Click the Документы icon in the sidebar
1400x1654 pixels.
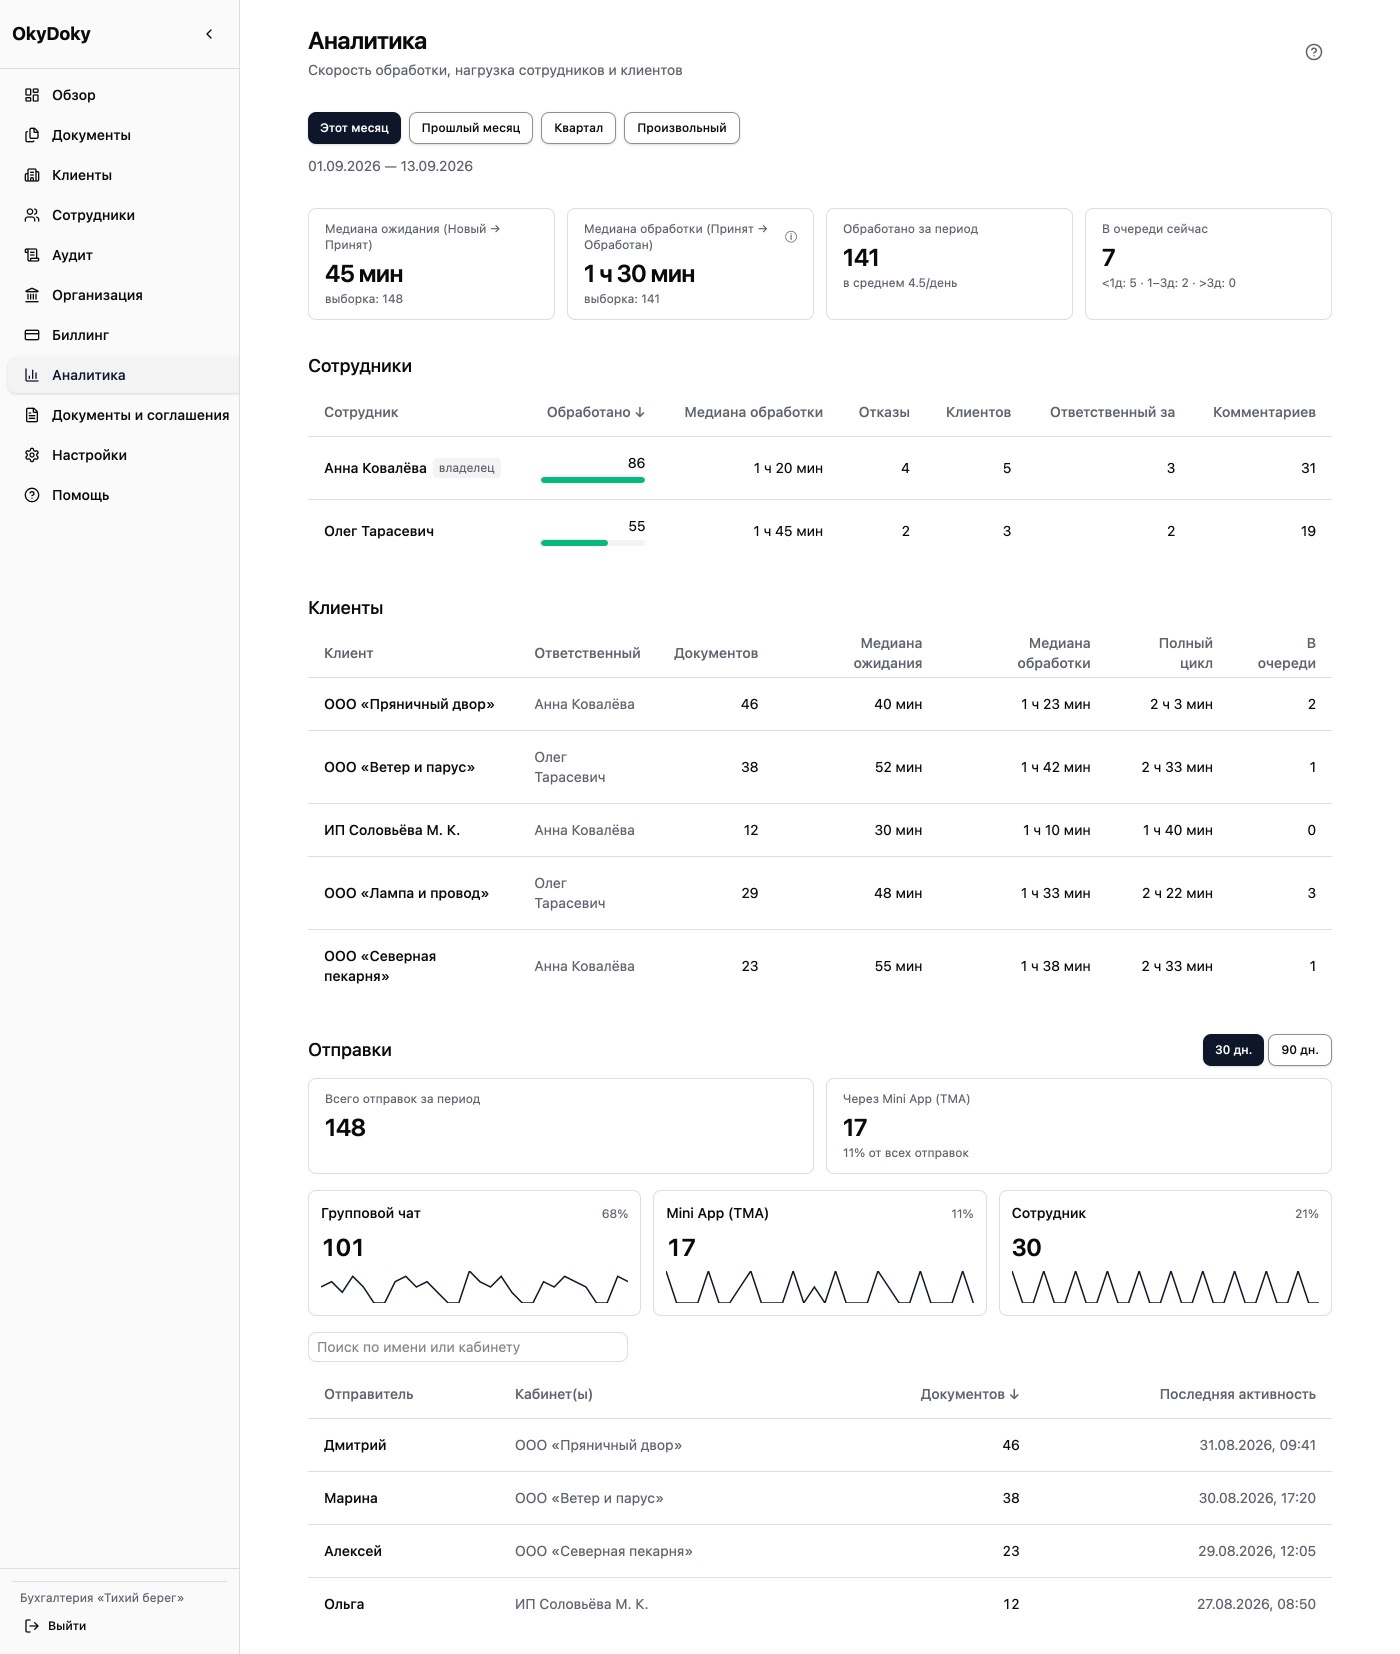32,135
